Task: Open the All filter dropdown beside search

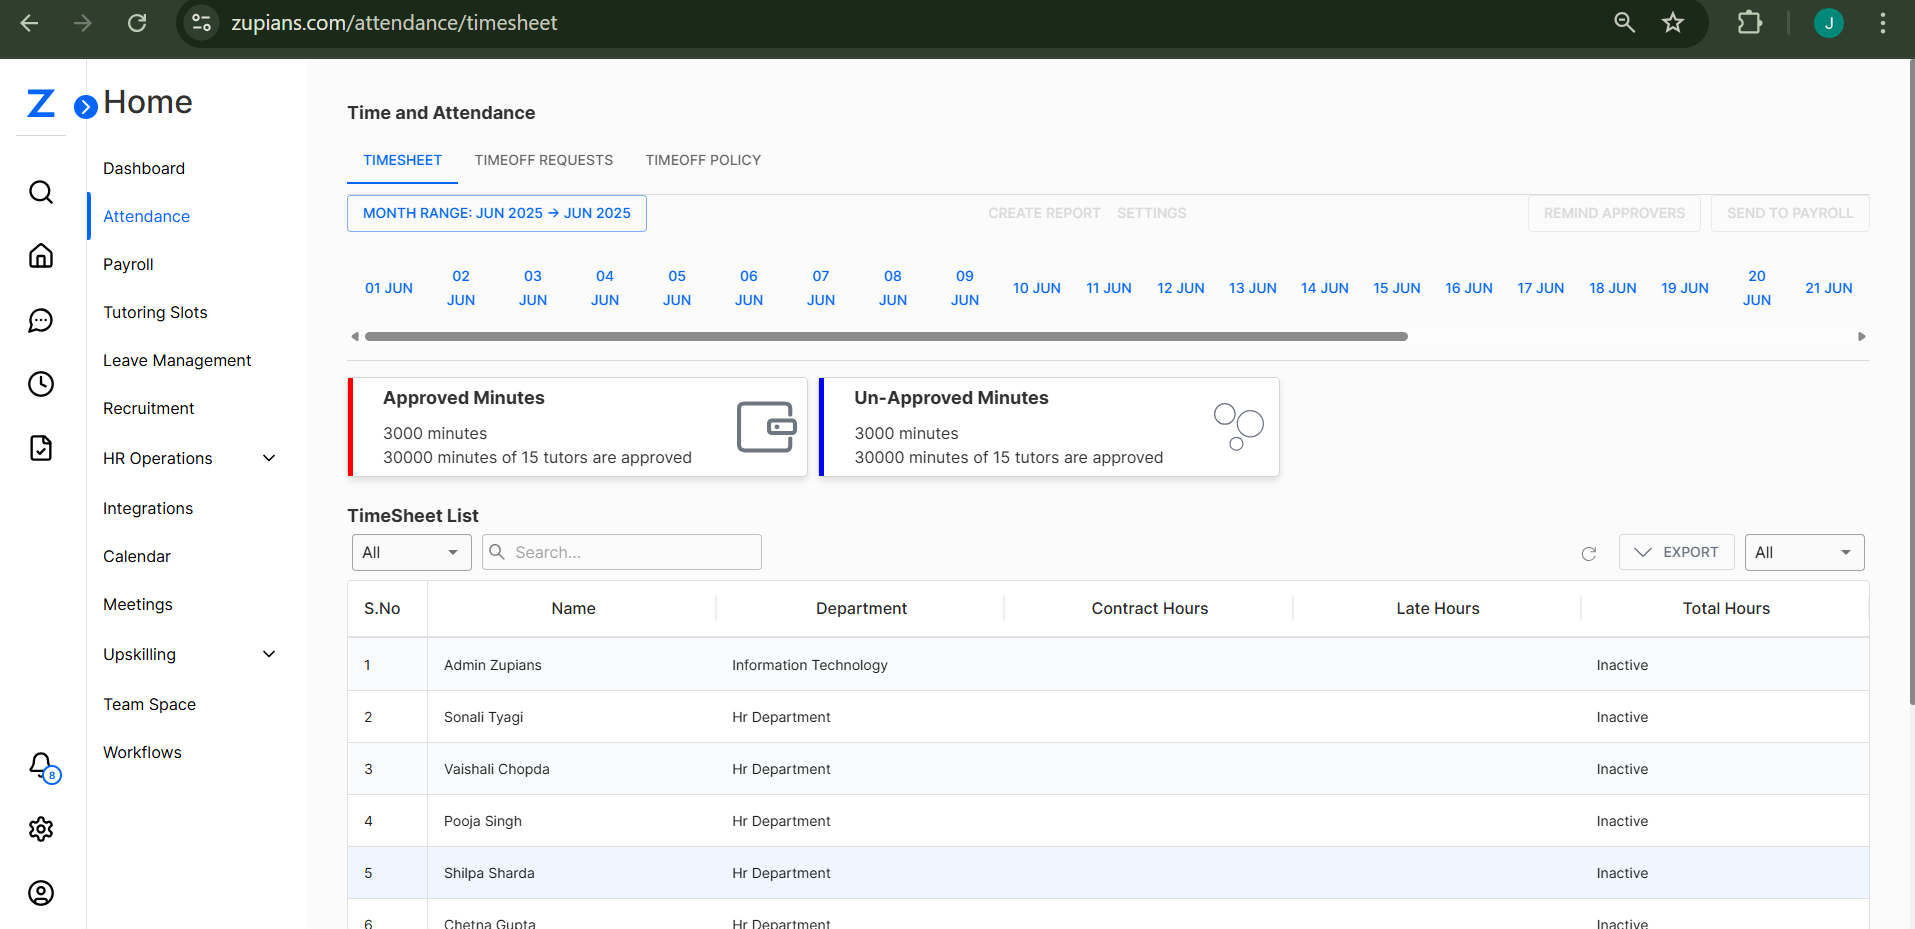Action: coord(411,552)
